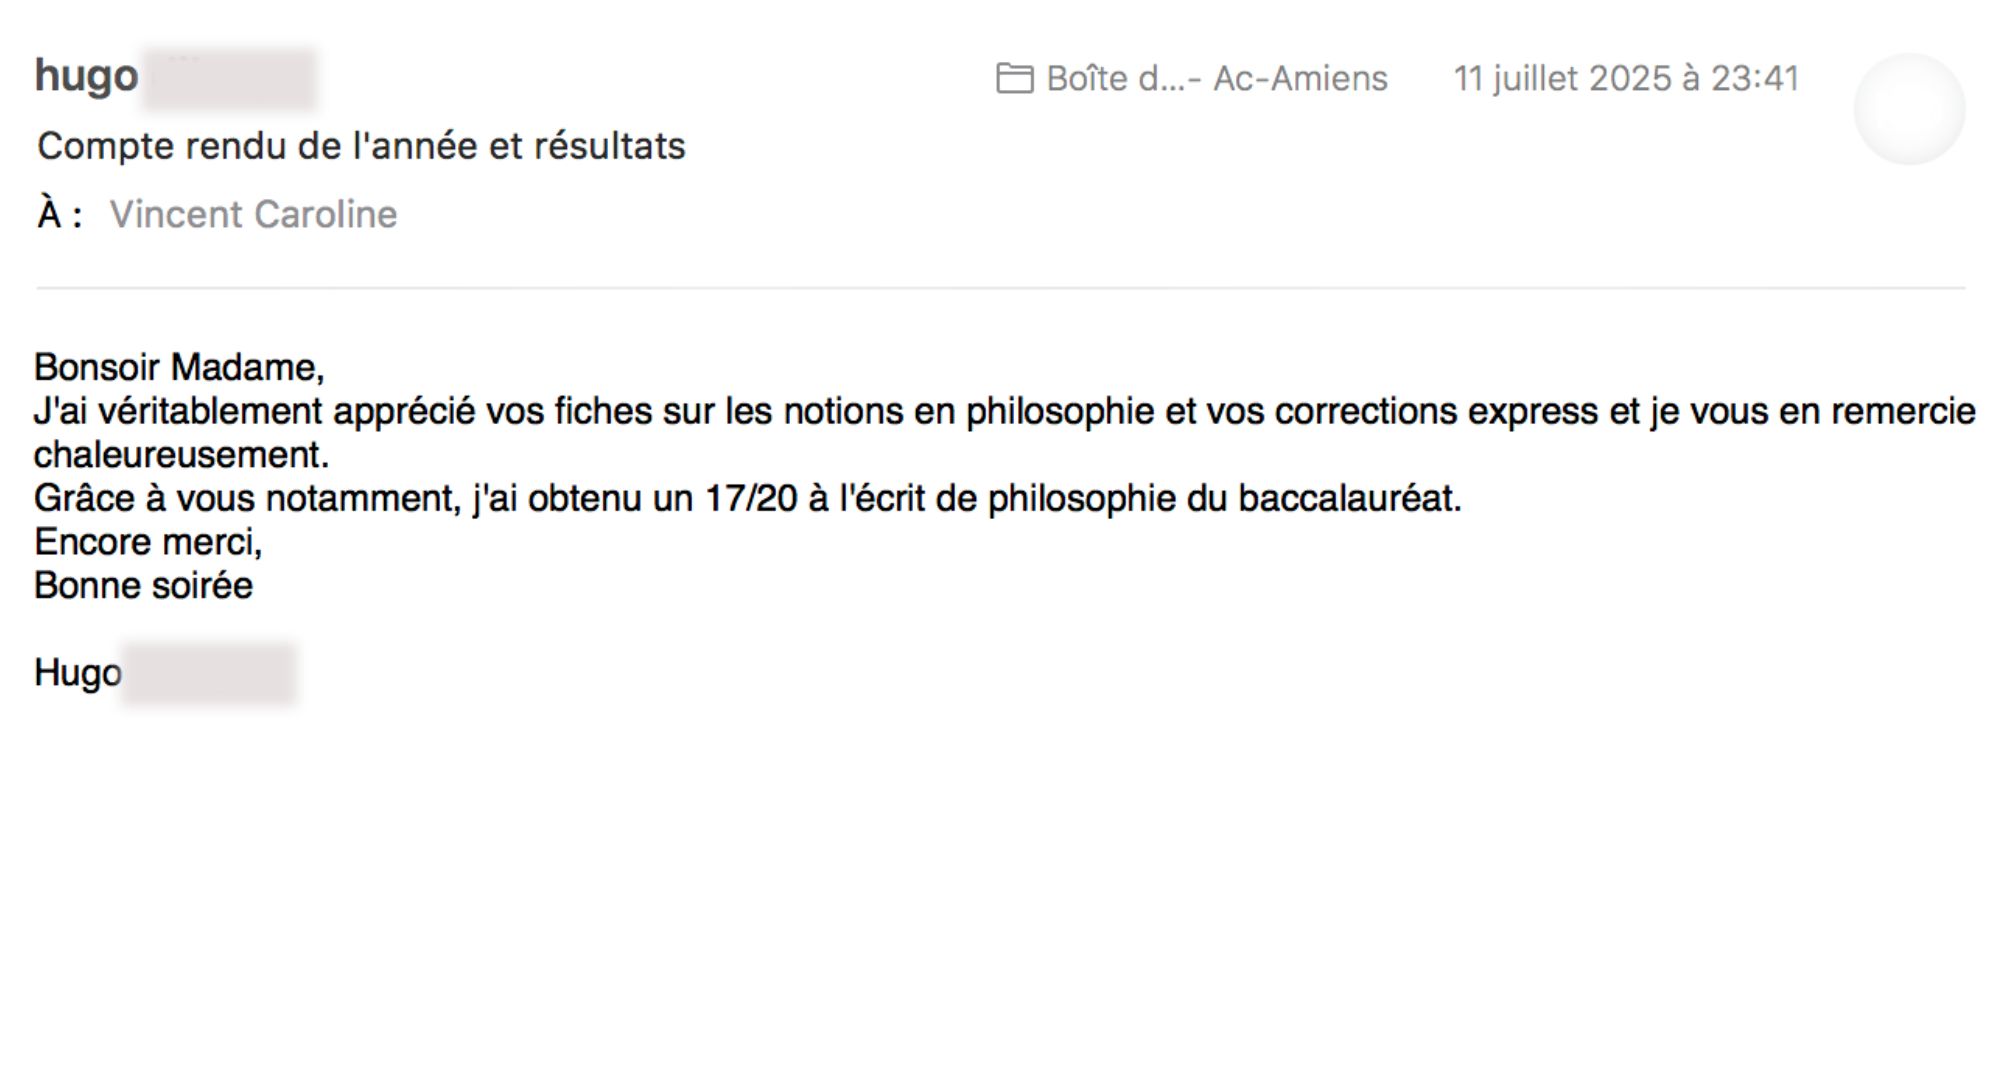The image size is (2000, 1080).
Task: Click the word "chaleureusement." in the body
Action: pos(181,455)
